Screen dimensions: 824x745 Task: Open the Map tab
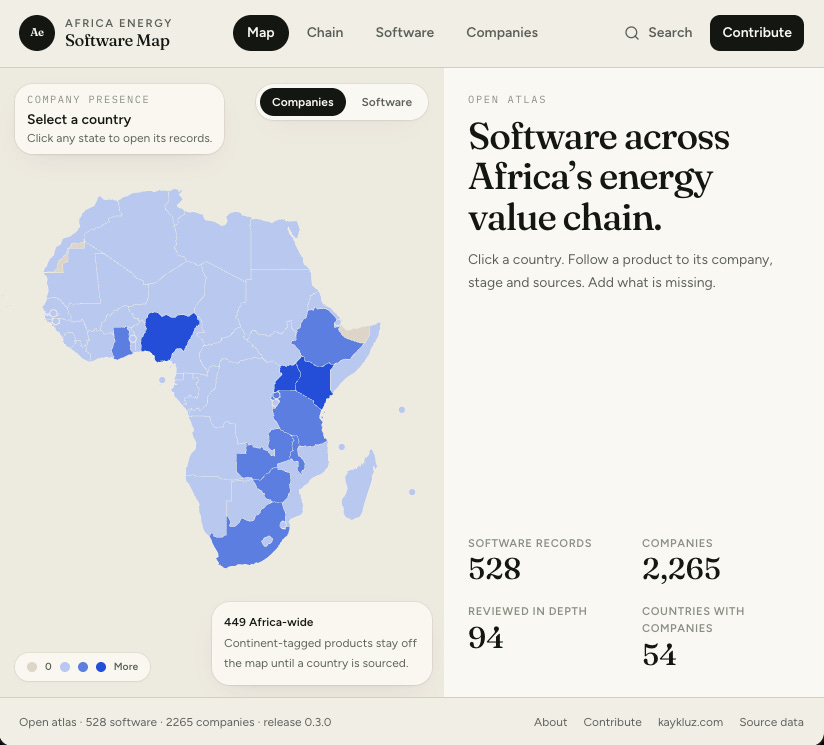[x=261, y=33]
